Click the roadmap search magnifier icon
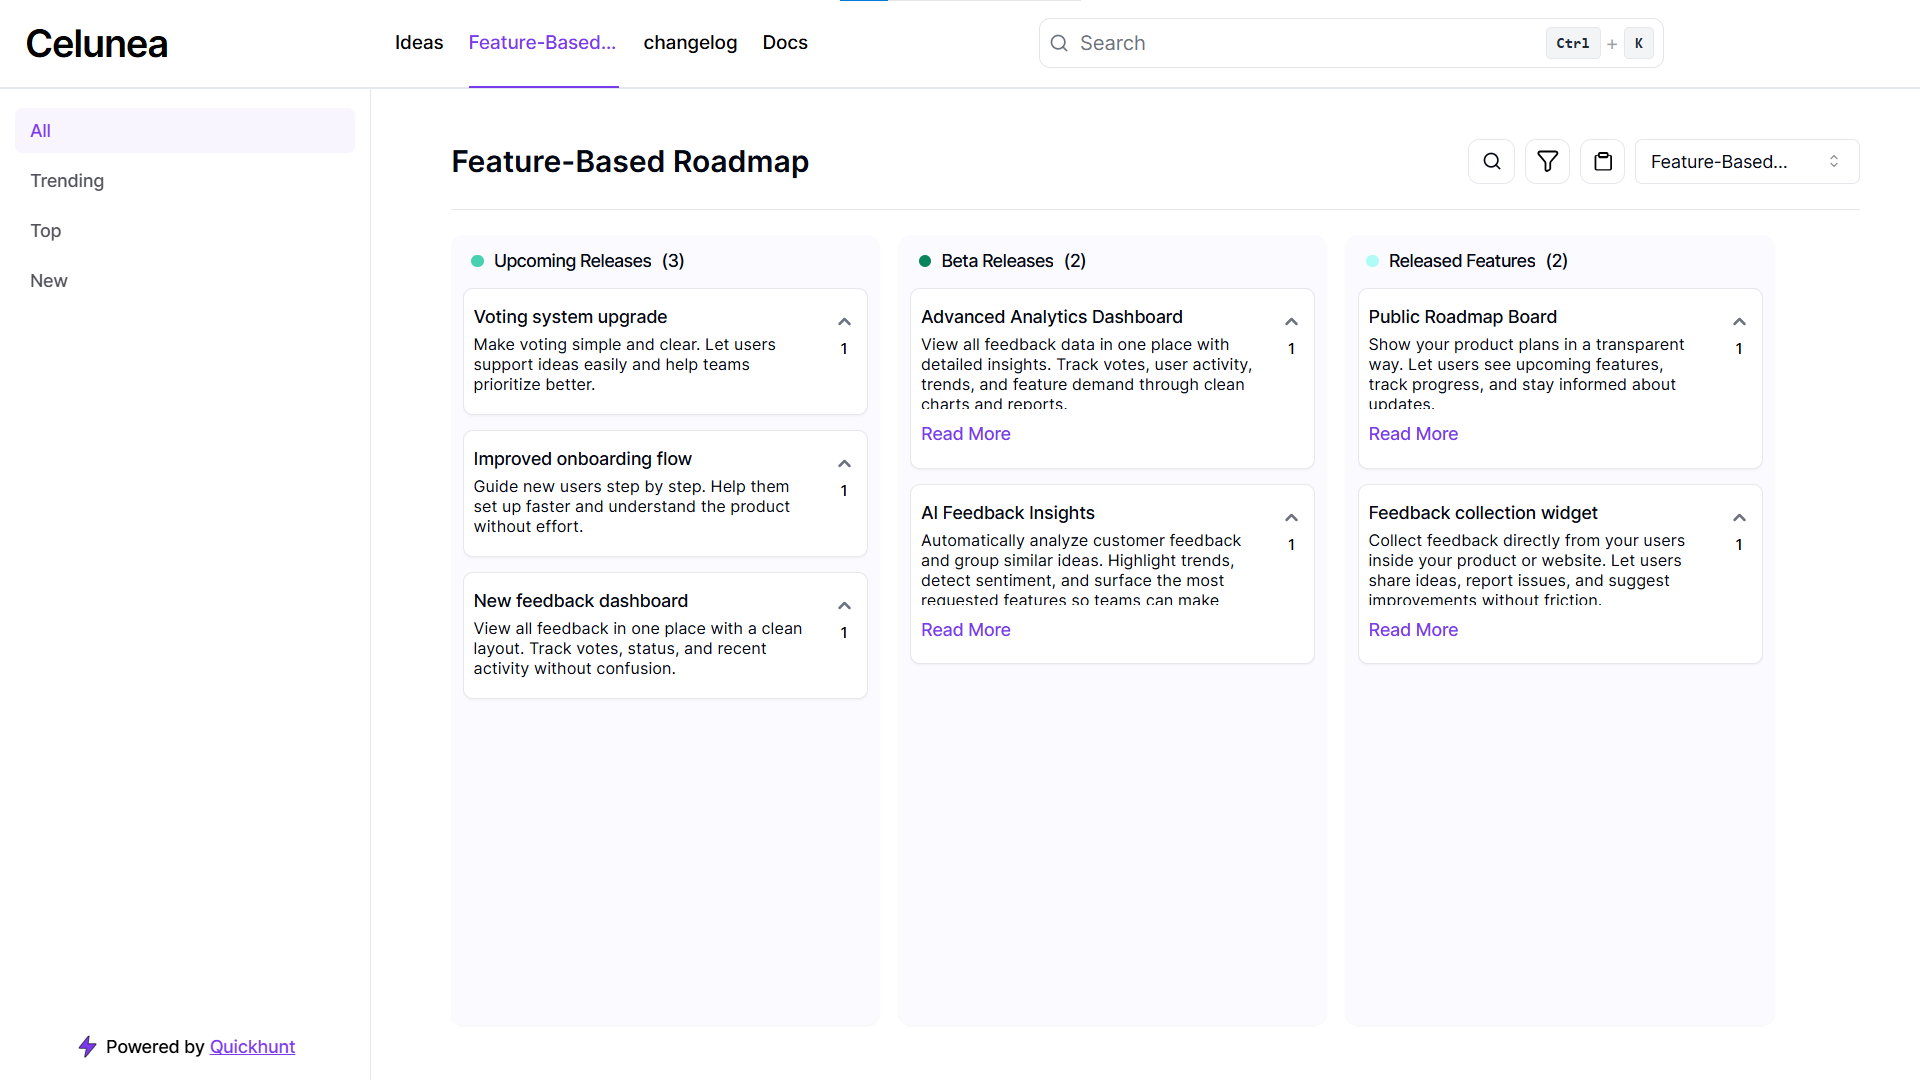1920x1080 pixels. [x=1491, y=161]
